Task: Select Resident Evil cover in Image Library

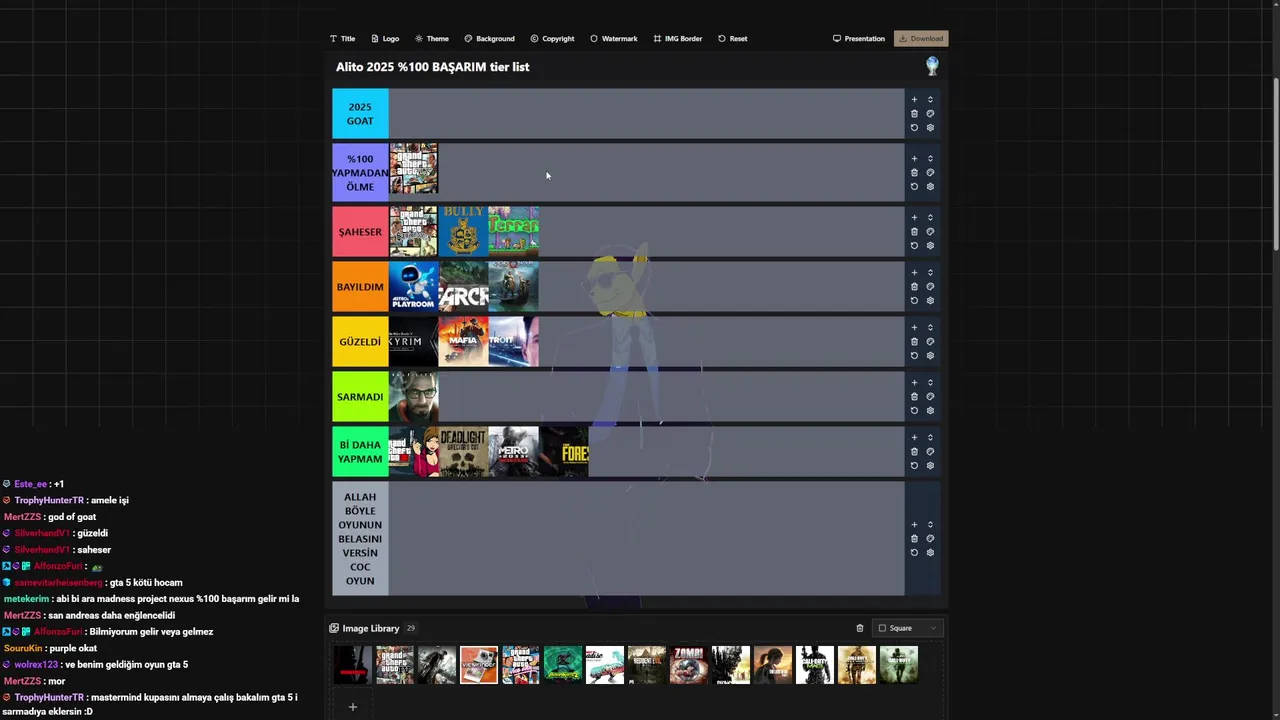Action: click(x=647, y=665)
